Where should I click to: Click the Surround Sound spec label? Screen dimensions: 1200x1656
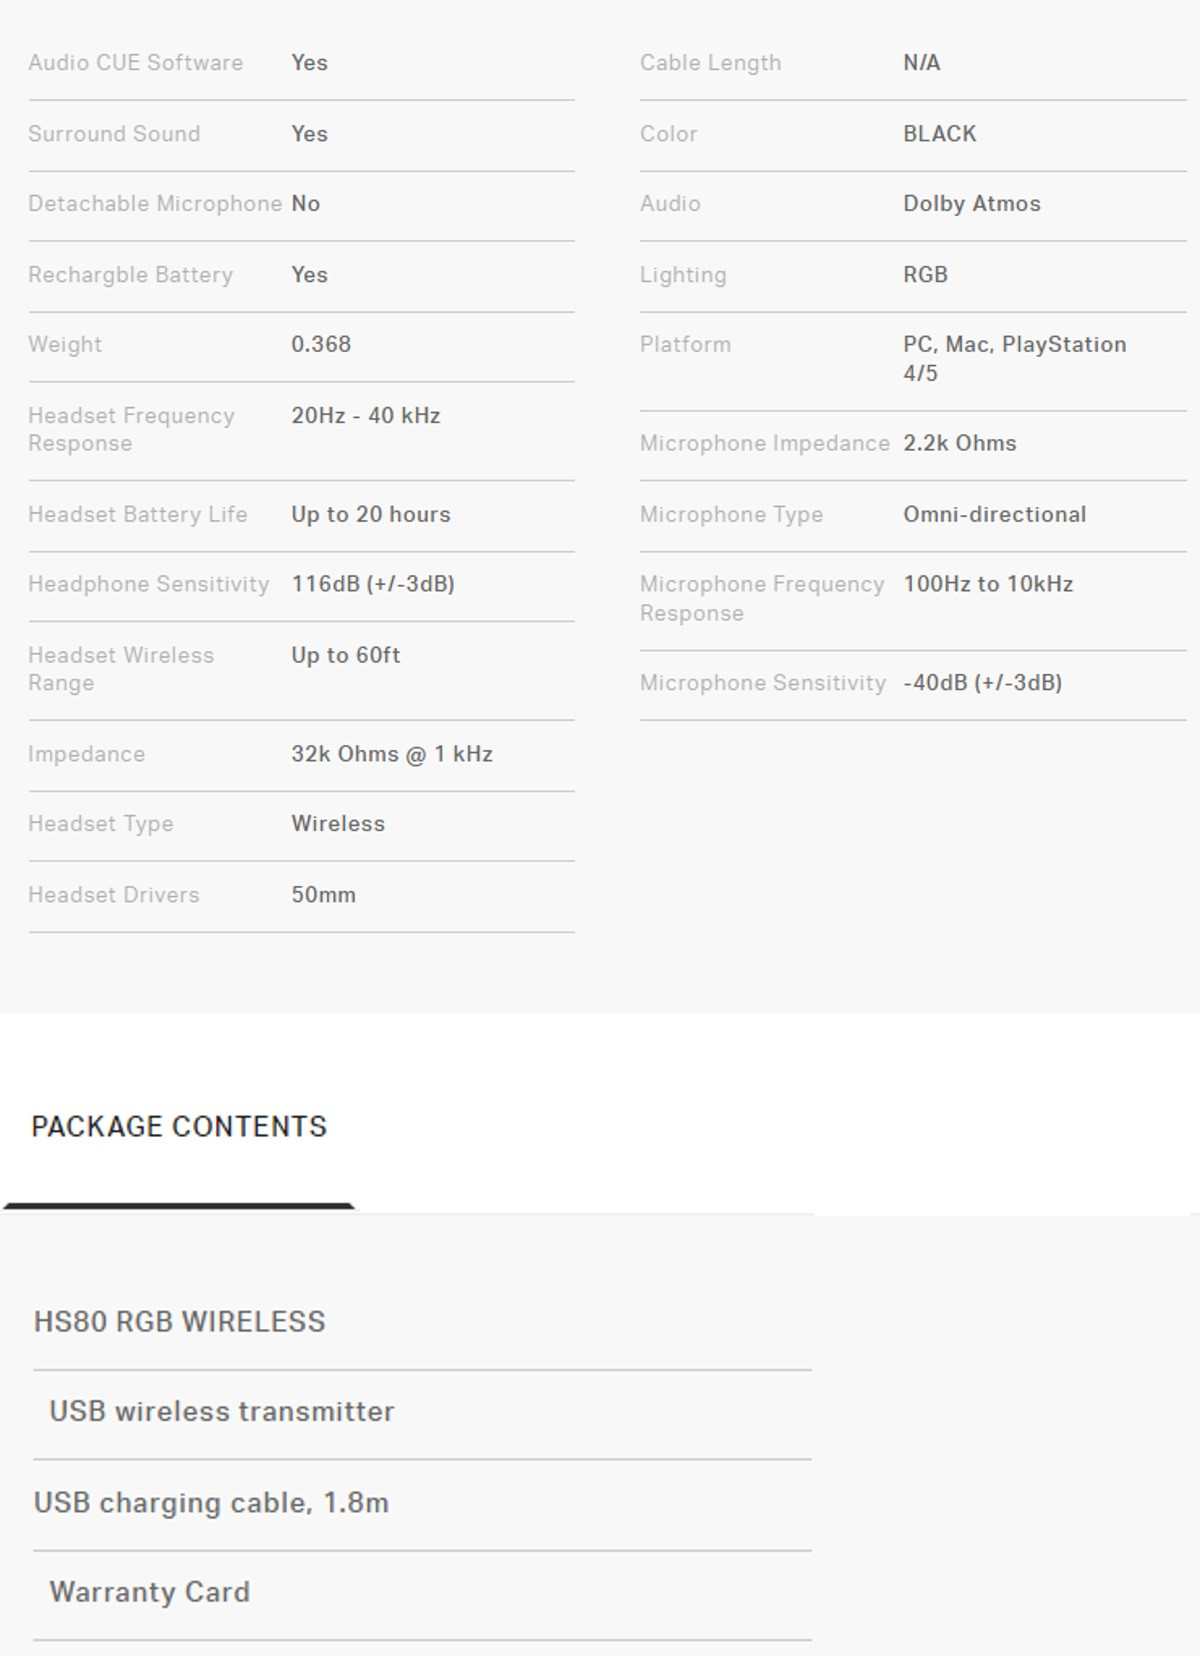pos(114,134)
